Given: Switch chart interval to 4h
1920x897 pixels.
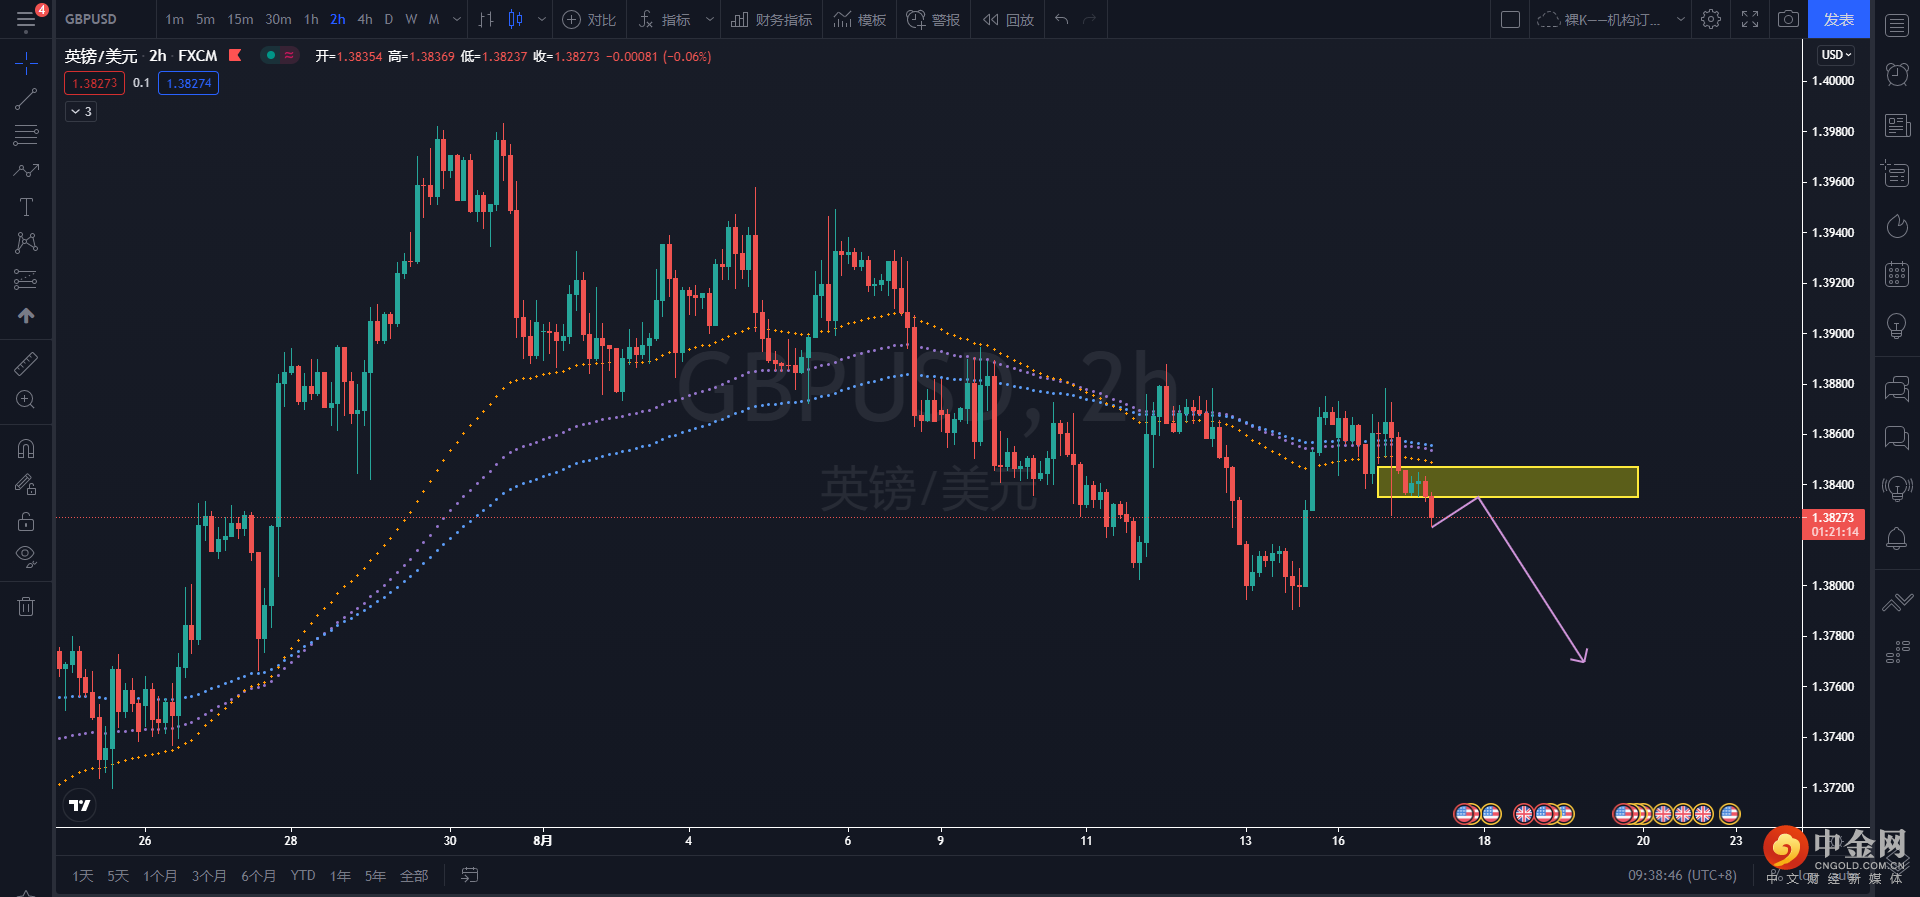Looking at the screenshot, I should (x=365, y=20).
